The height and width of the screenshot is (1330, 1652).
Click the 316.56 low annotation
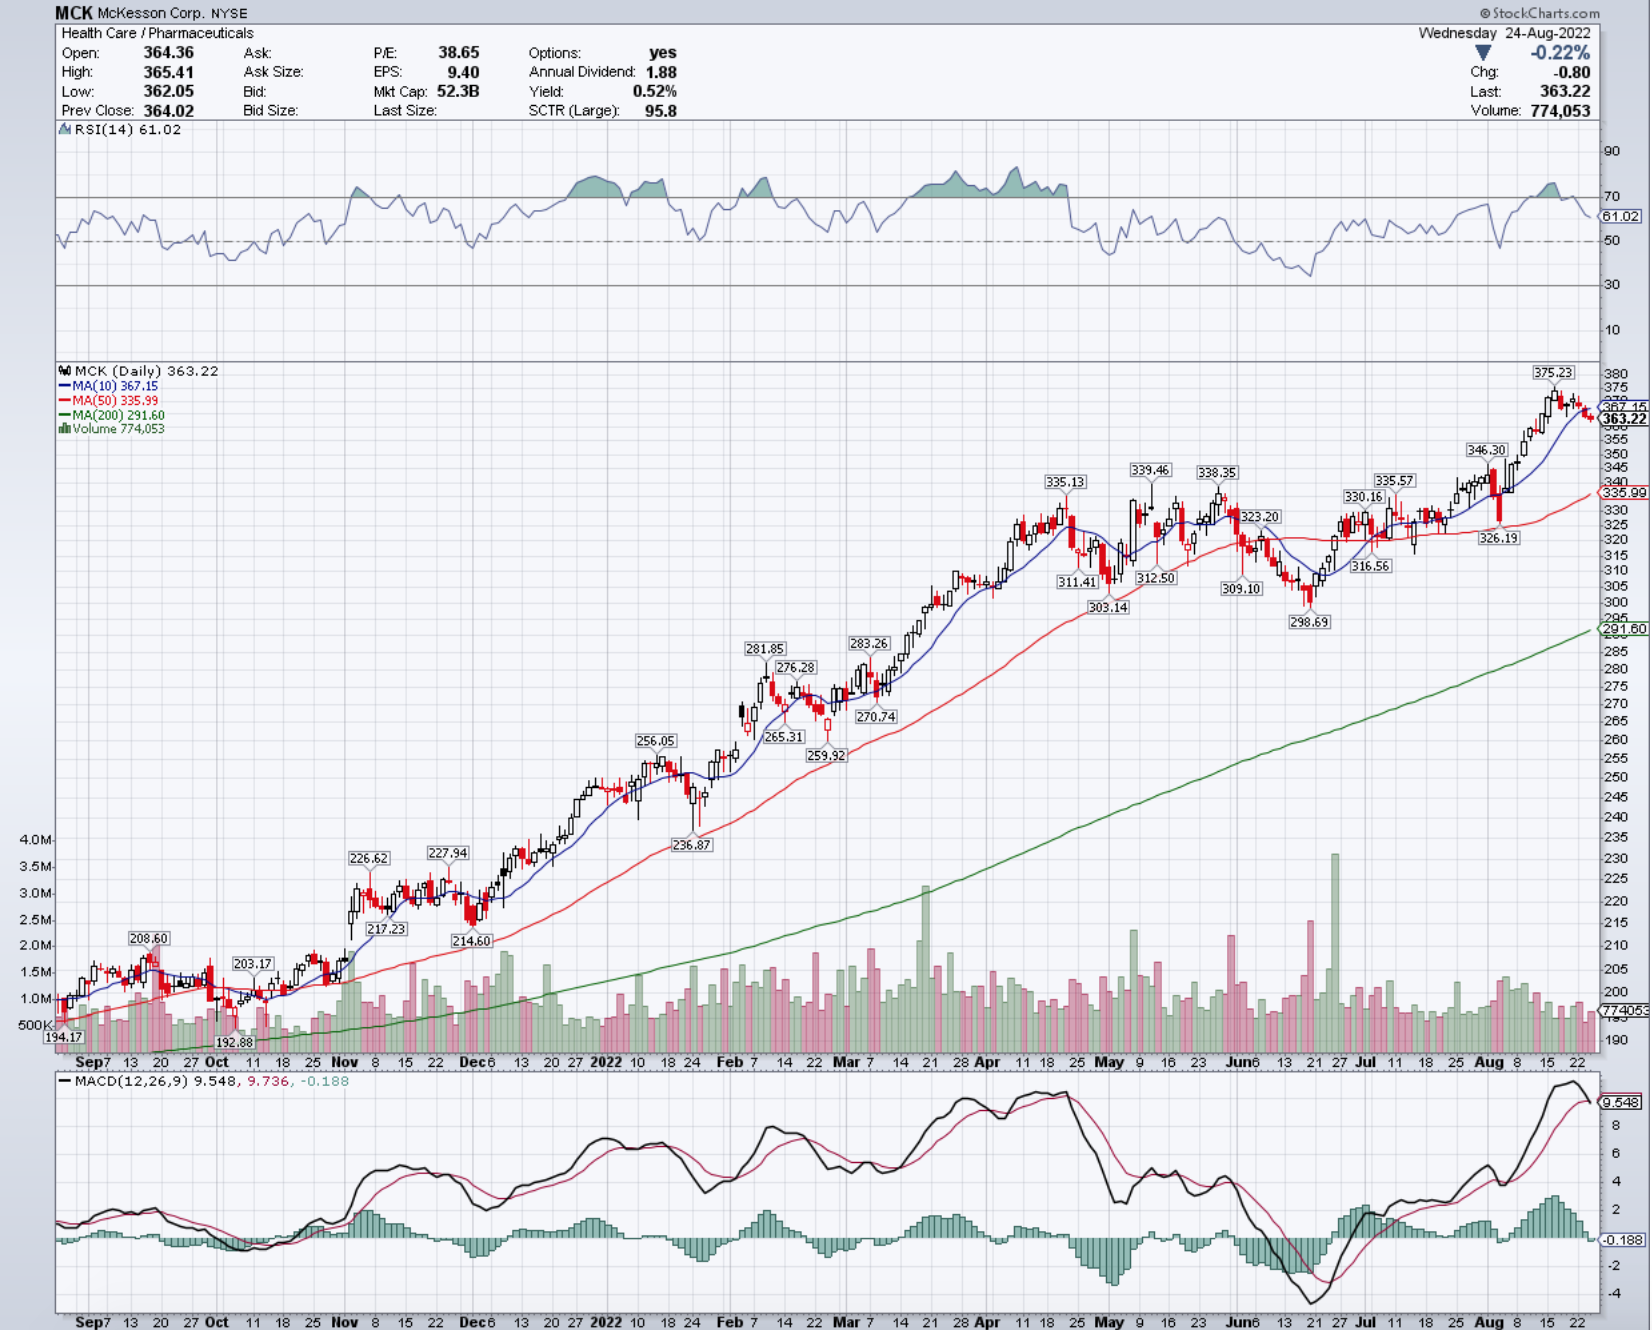click(1370, 566)
